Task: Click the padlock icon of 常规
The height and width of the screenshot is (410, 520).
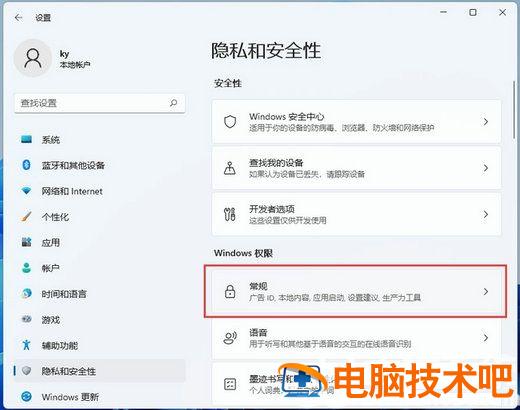Action: point(230,291)
